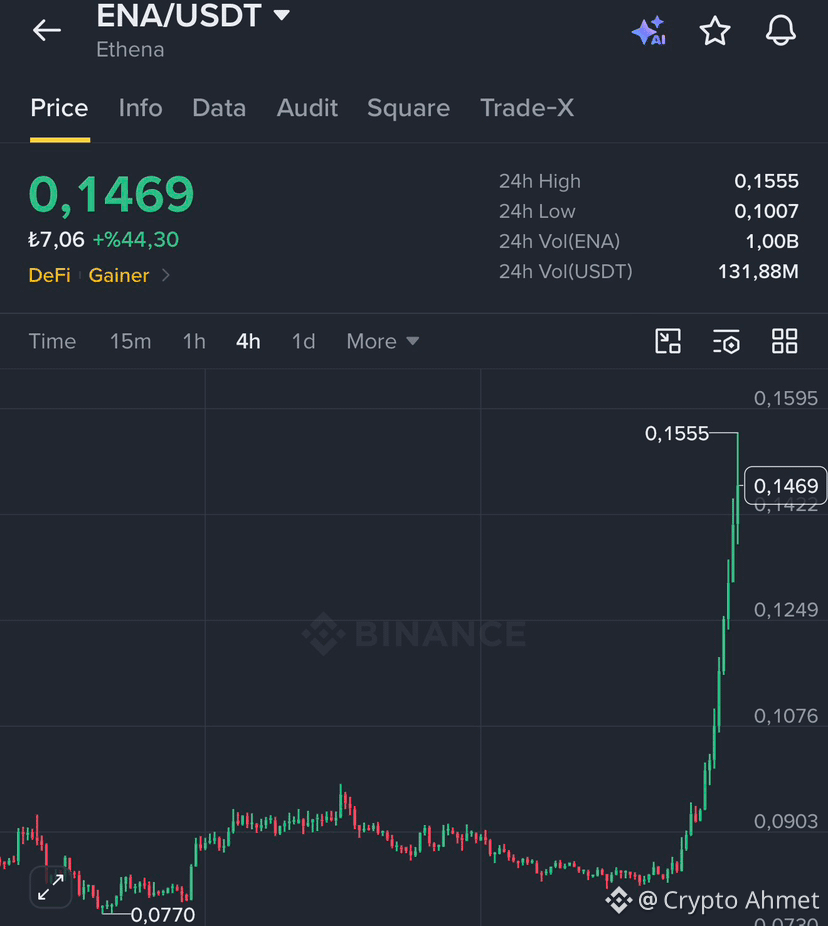Viewport: 828px width, 926px height.
Task: Open the chart drawing tools icon
Action: (x=668, y=341)
